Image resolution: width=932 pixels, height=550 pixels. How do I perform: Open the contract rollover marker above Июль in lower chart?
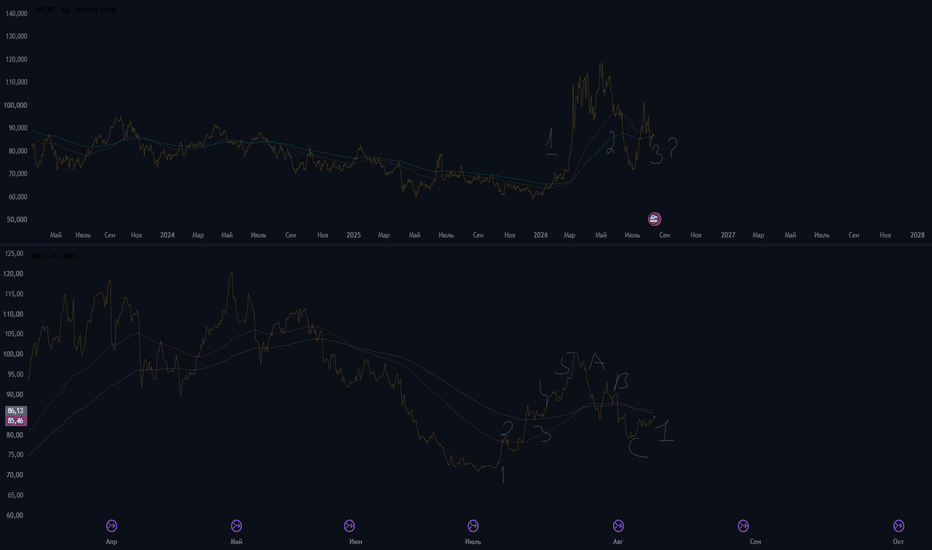[473, 526]
